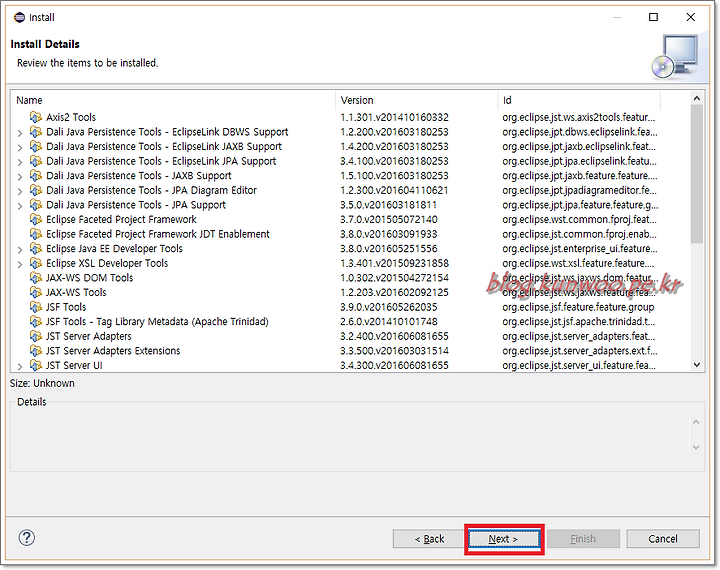Click the Axis2 Tools feature icon
This screenshot has height=570, width=720.
pos(36,117)
